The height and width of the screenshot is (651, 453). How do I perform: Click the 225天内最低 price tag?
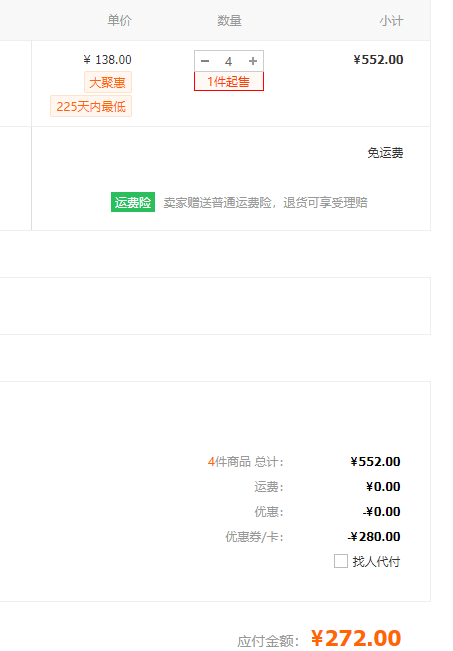pos(91,106)
